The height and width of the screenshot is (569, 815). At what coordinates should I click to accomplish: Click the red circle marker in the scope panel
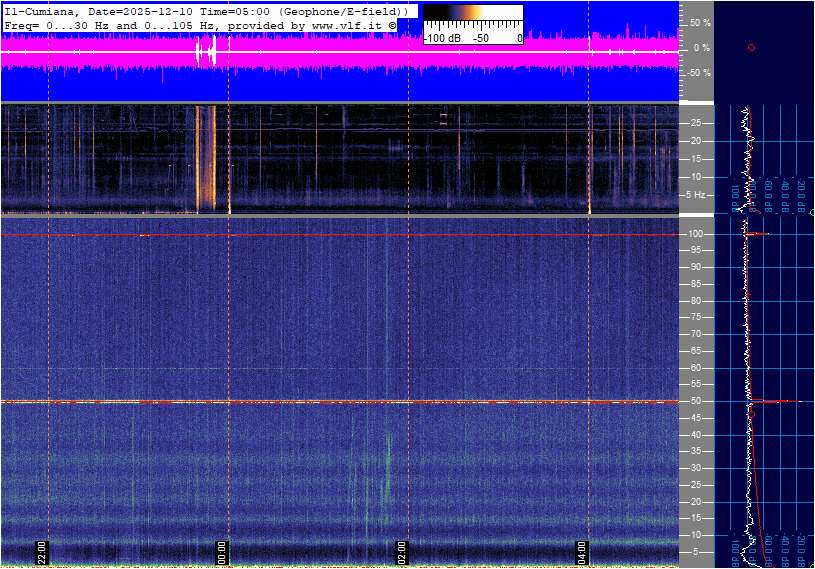click(751, 47)
